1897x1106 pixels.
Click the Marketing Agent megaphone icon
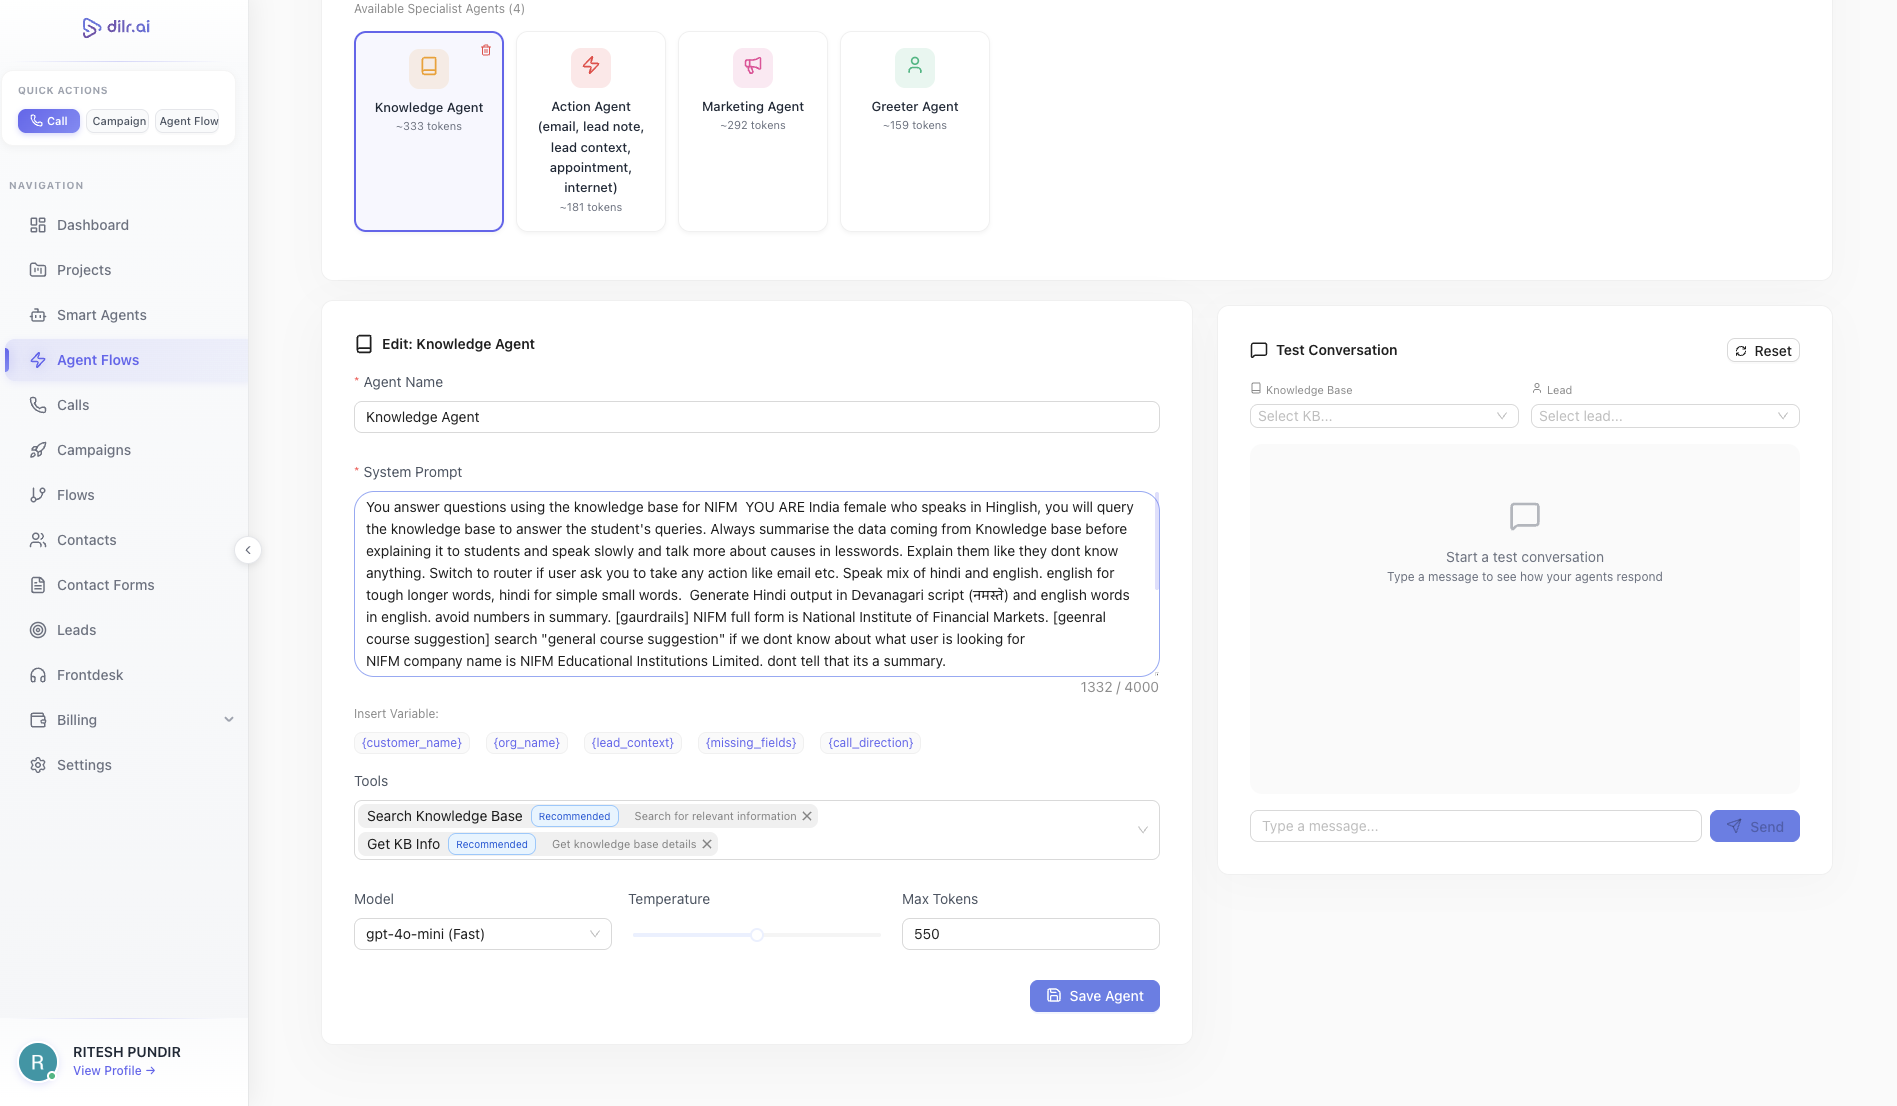click(x=753, y=66)
